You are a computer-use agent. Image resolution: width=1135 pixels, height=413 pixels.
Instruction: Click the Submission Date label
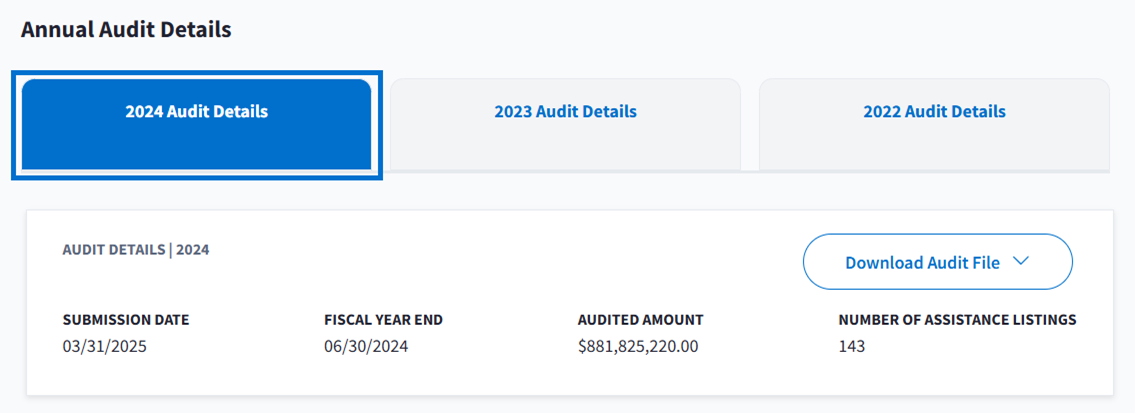126,320
